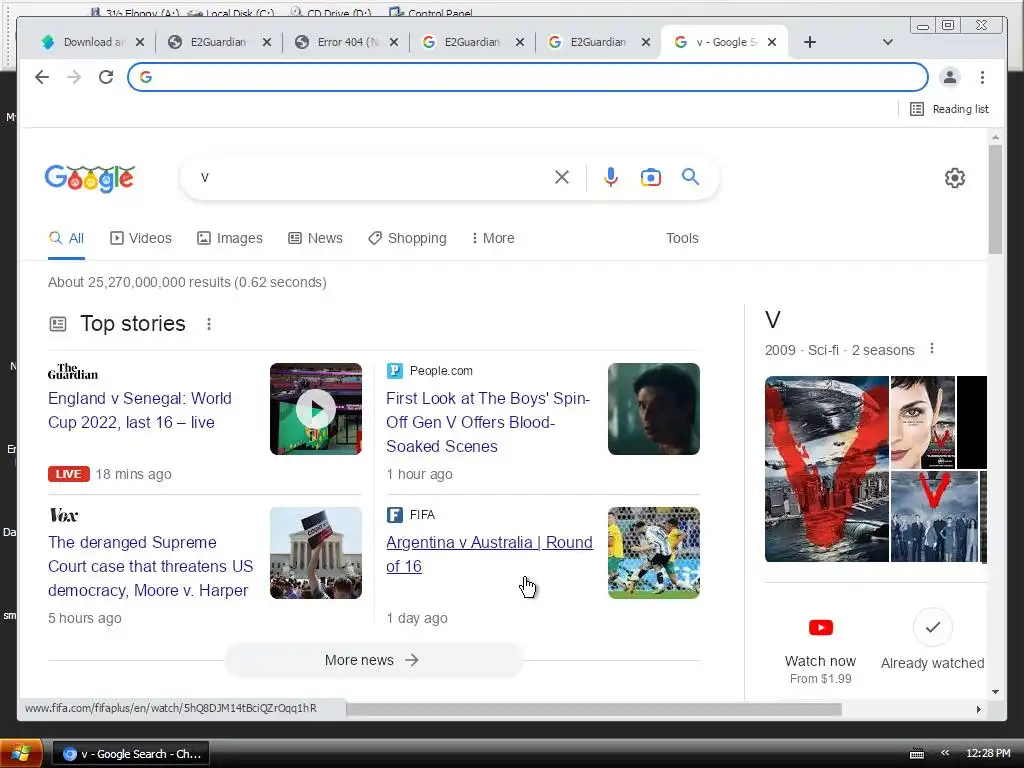This screenshot has height=768, width=1024.
Task: Clear the search query with X
Action: click(x=562, y=177)
